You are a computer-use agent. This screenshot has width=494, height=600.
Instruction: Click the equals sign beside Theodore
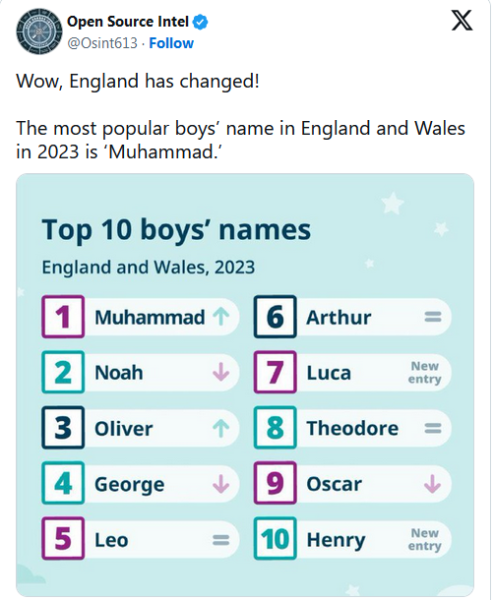[433, 428]
